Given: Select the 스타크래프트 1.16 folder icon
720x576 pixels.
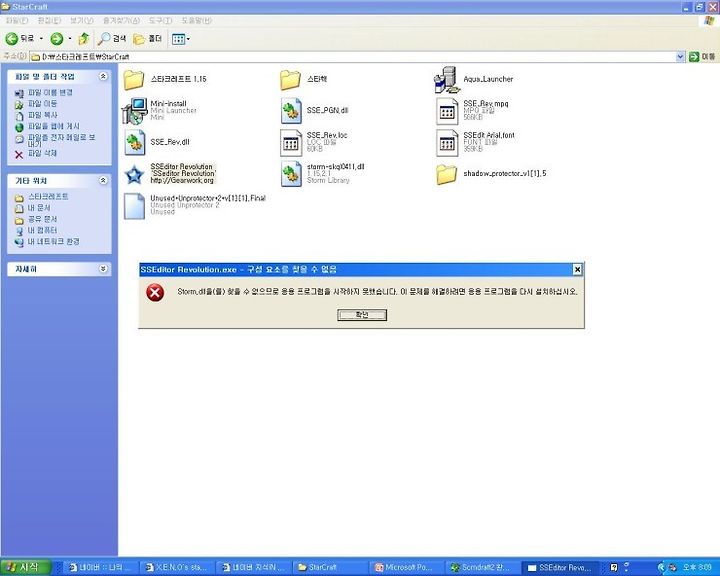Looking at the screenshot, I should pyautogui.click(x=134, y=80).
